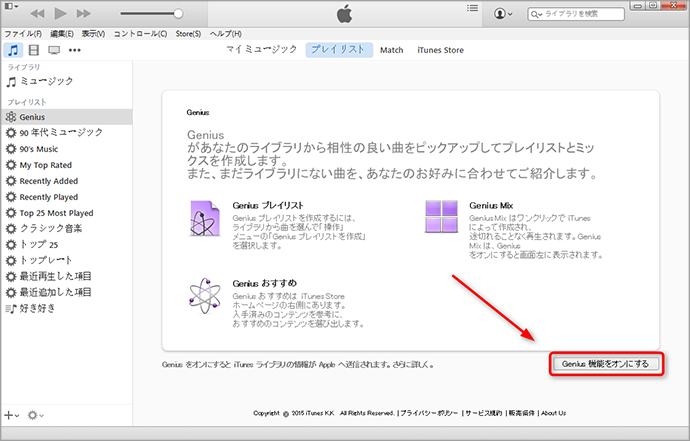Open the 編集(E) menu
690x441 pixels.
62,34
